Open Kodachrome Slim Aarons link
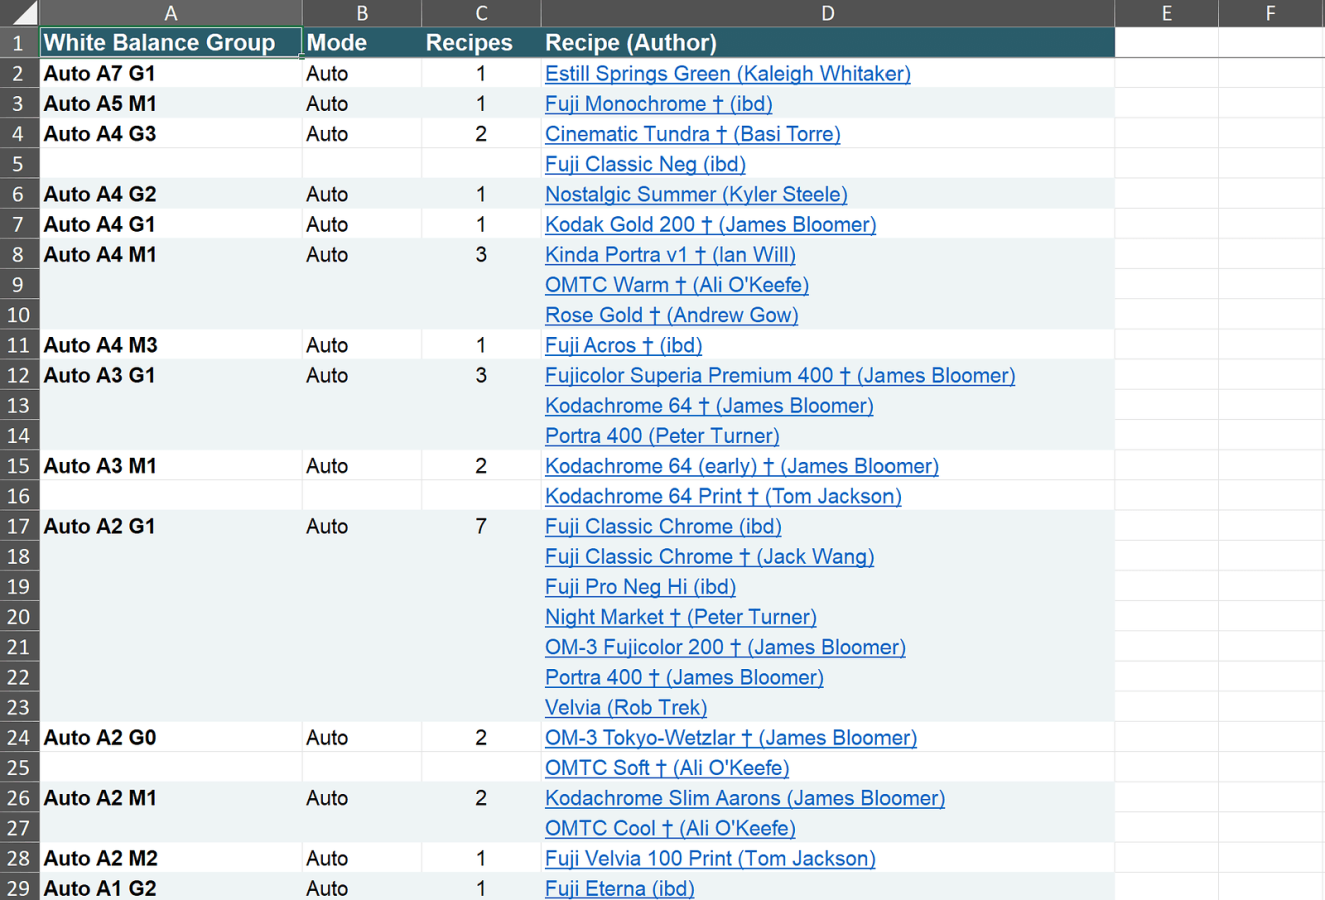 [745, 798]
